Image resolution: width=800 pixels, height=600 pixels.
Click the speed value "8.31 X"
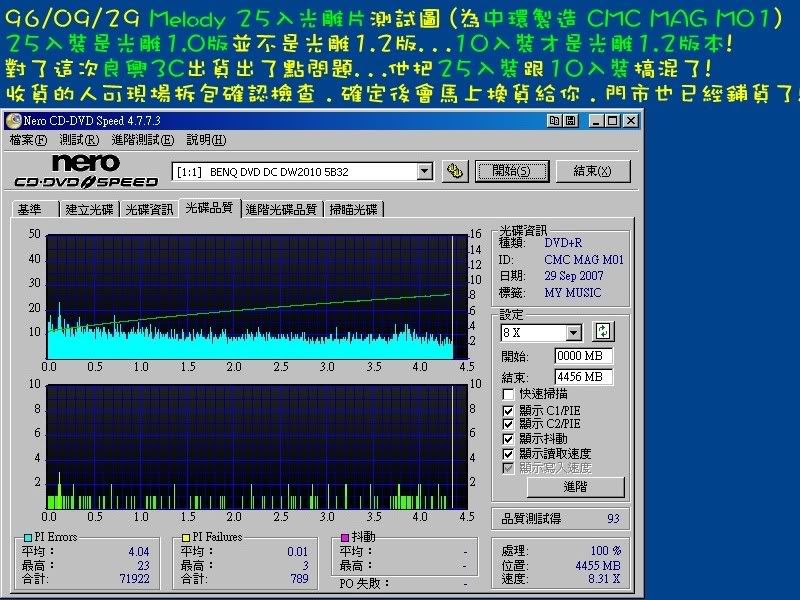coord(604,579)
